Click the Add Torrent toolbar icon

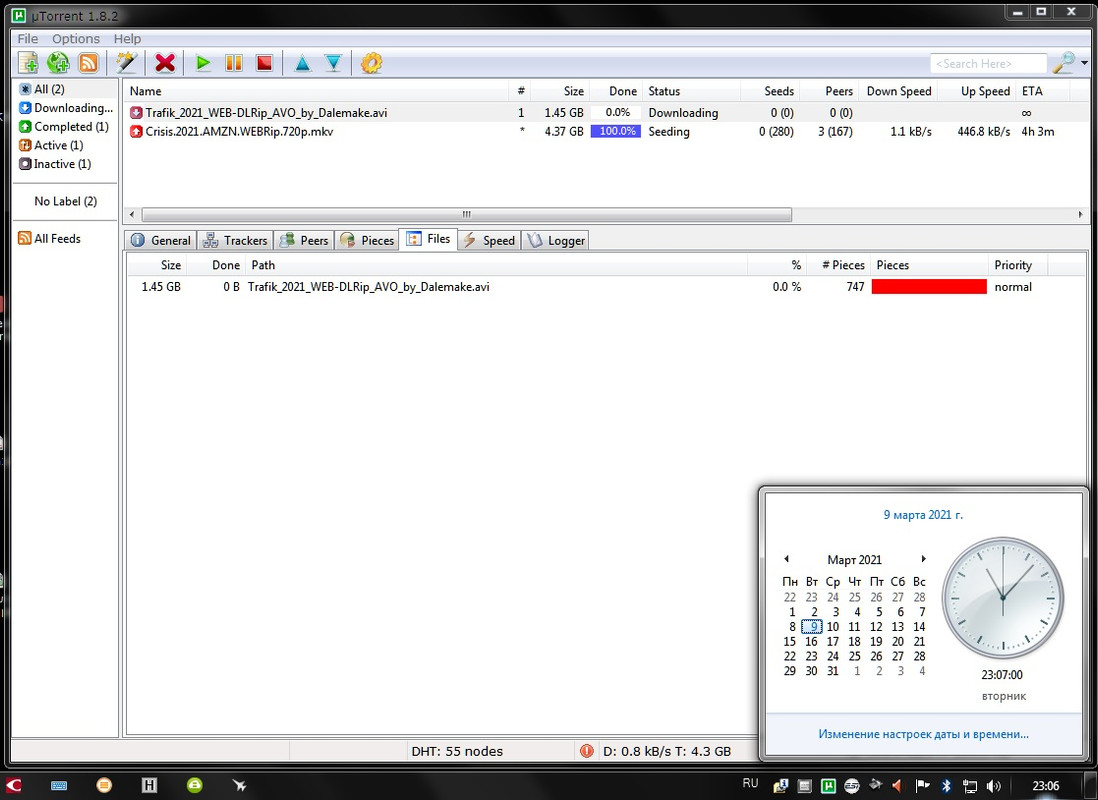29,63
